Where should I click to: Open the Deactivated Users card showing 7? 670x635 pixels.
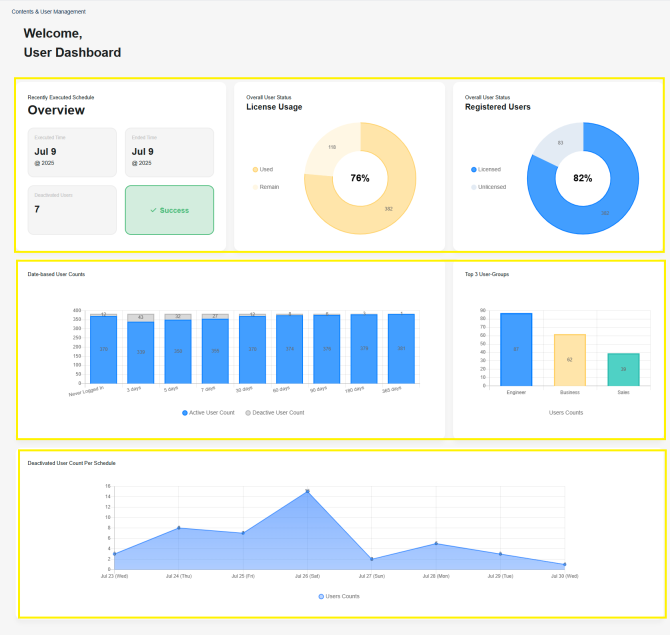72,210
